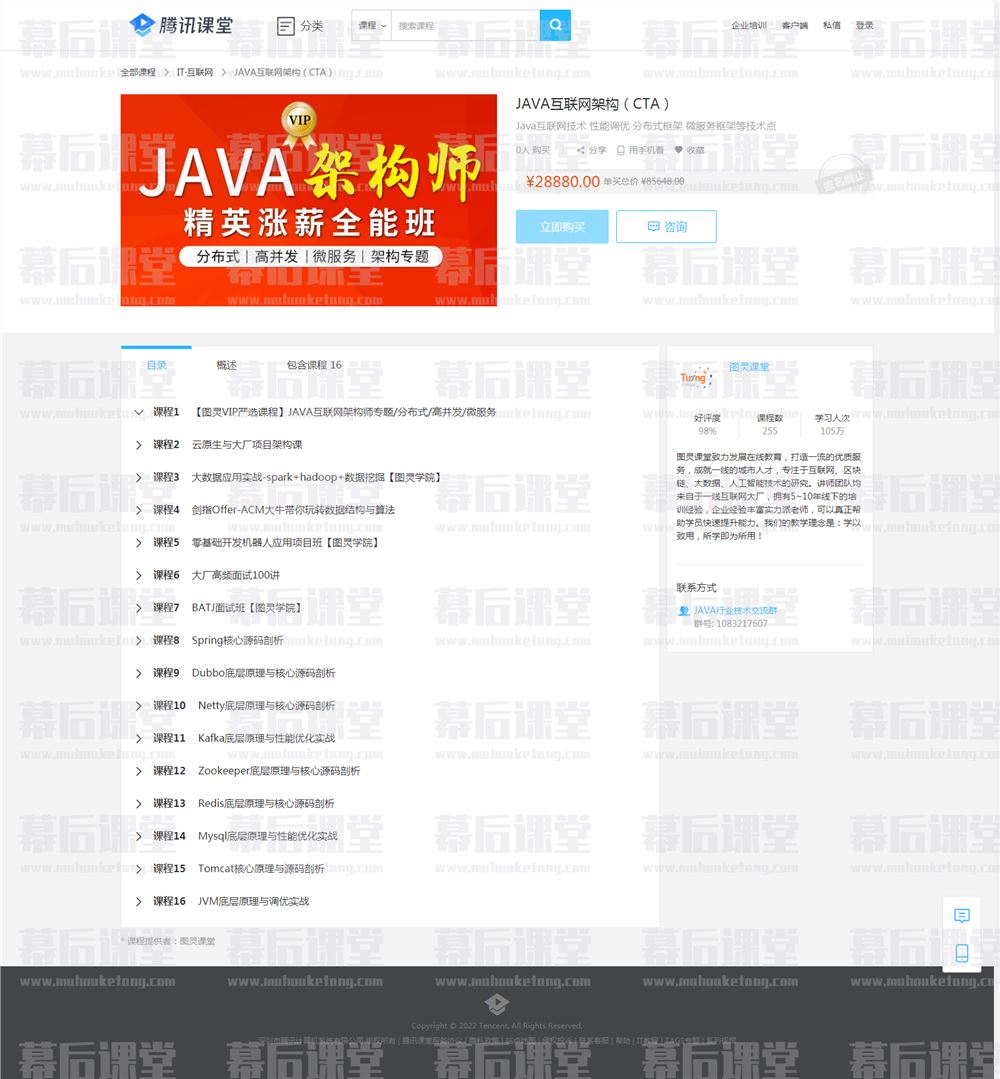Open 私信 messages
This screenshot has height=1079, width=1000.
831,25
